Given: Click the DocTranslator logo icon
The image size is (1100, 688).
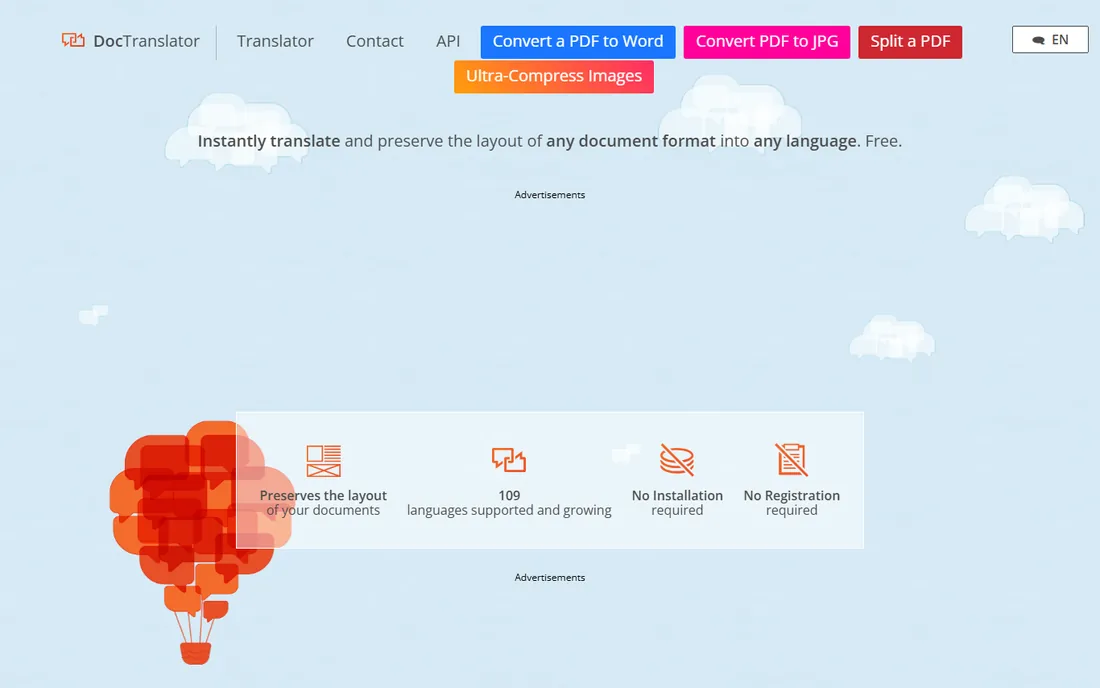Looking at the screenshot, I should coord(73,40).
